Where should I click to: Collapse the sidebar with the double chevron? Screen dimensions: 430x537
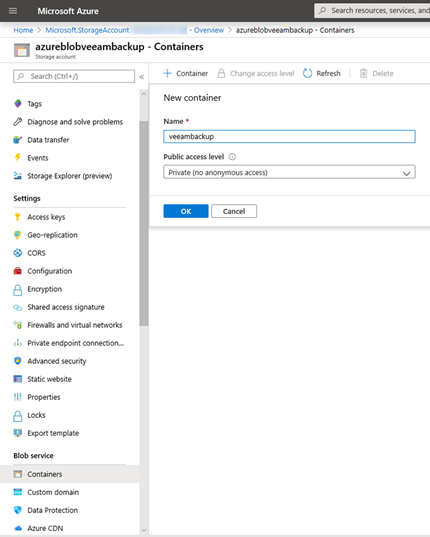click(x=142, y=77)
